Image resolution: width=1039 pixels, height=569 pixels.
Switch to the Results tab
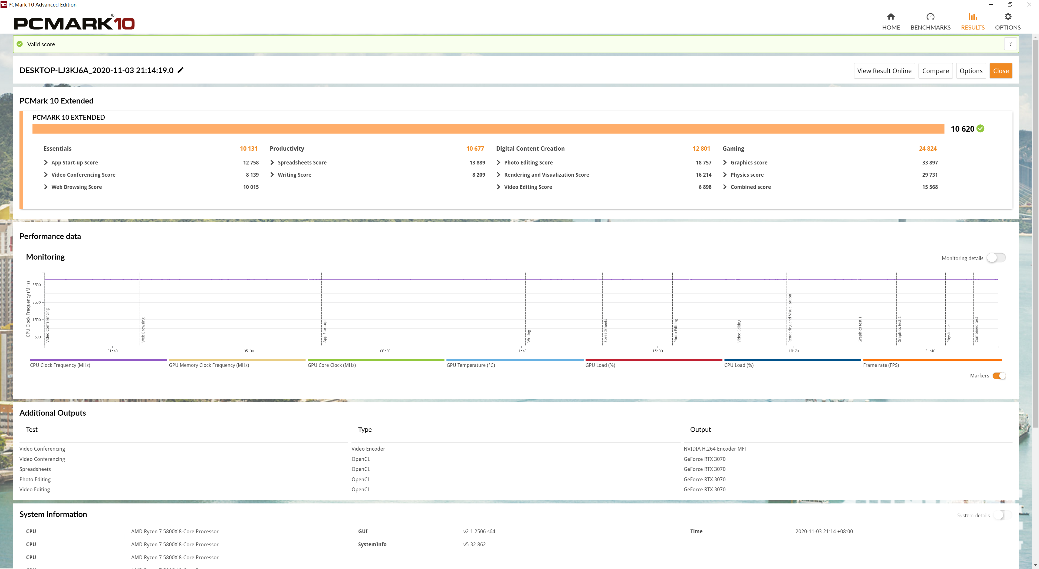coord(973,21)
